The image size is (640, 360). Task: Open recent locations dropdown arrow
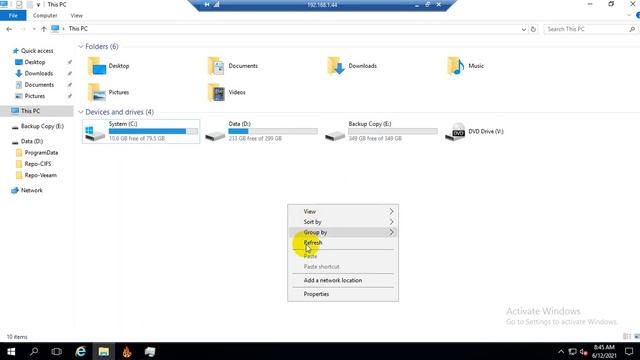[34, 29]
